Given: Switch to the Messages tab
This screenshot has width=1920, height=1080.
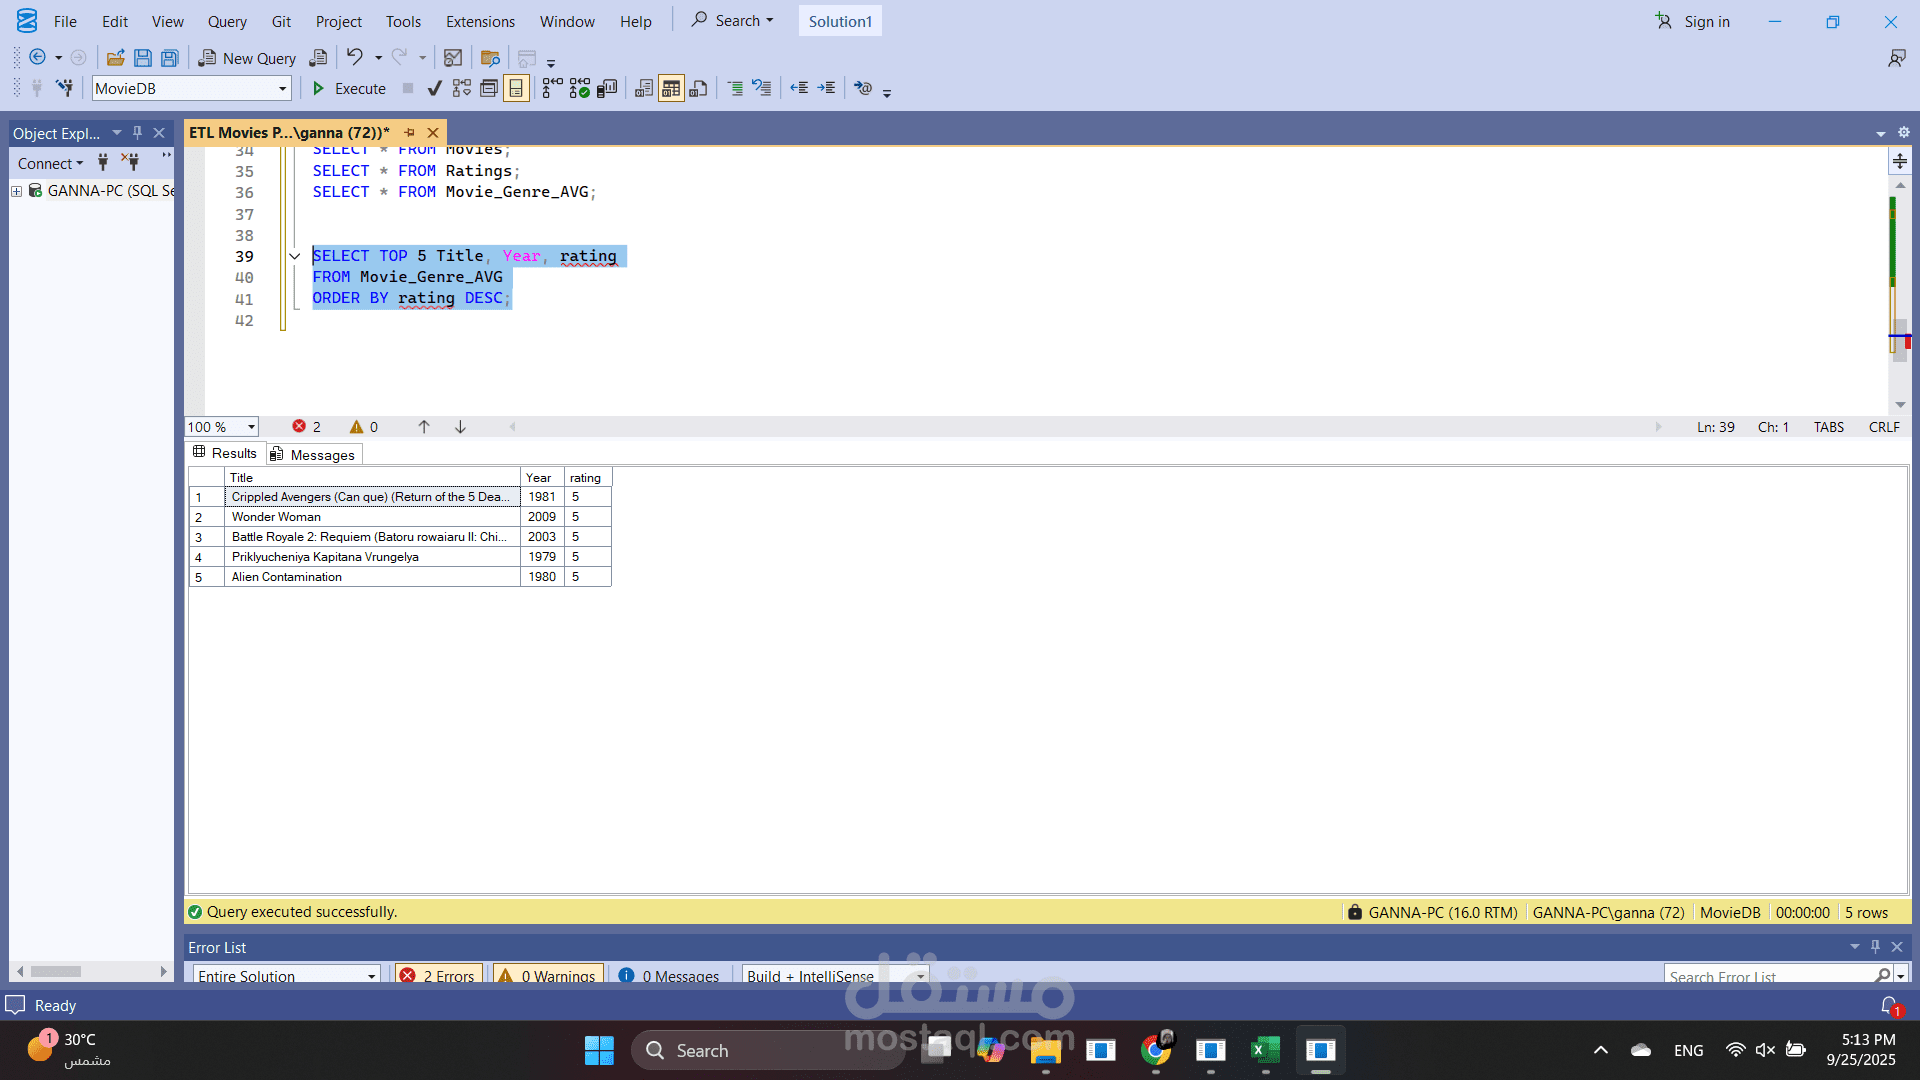Looking at the screenshot, I should tap(314, 455).
